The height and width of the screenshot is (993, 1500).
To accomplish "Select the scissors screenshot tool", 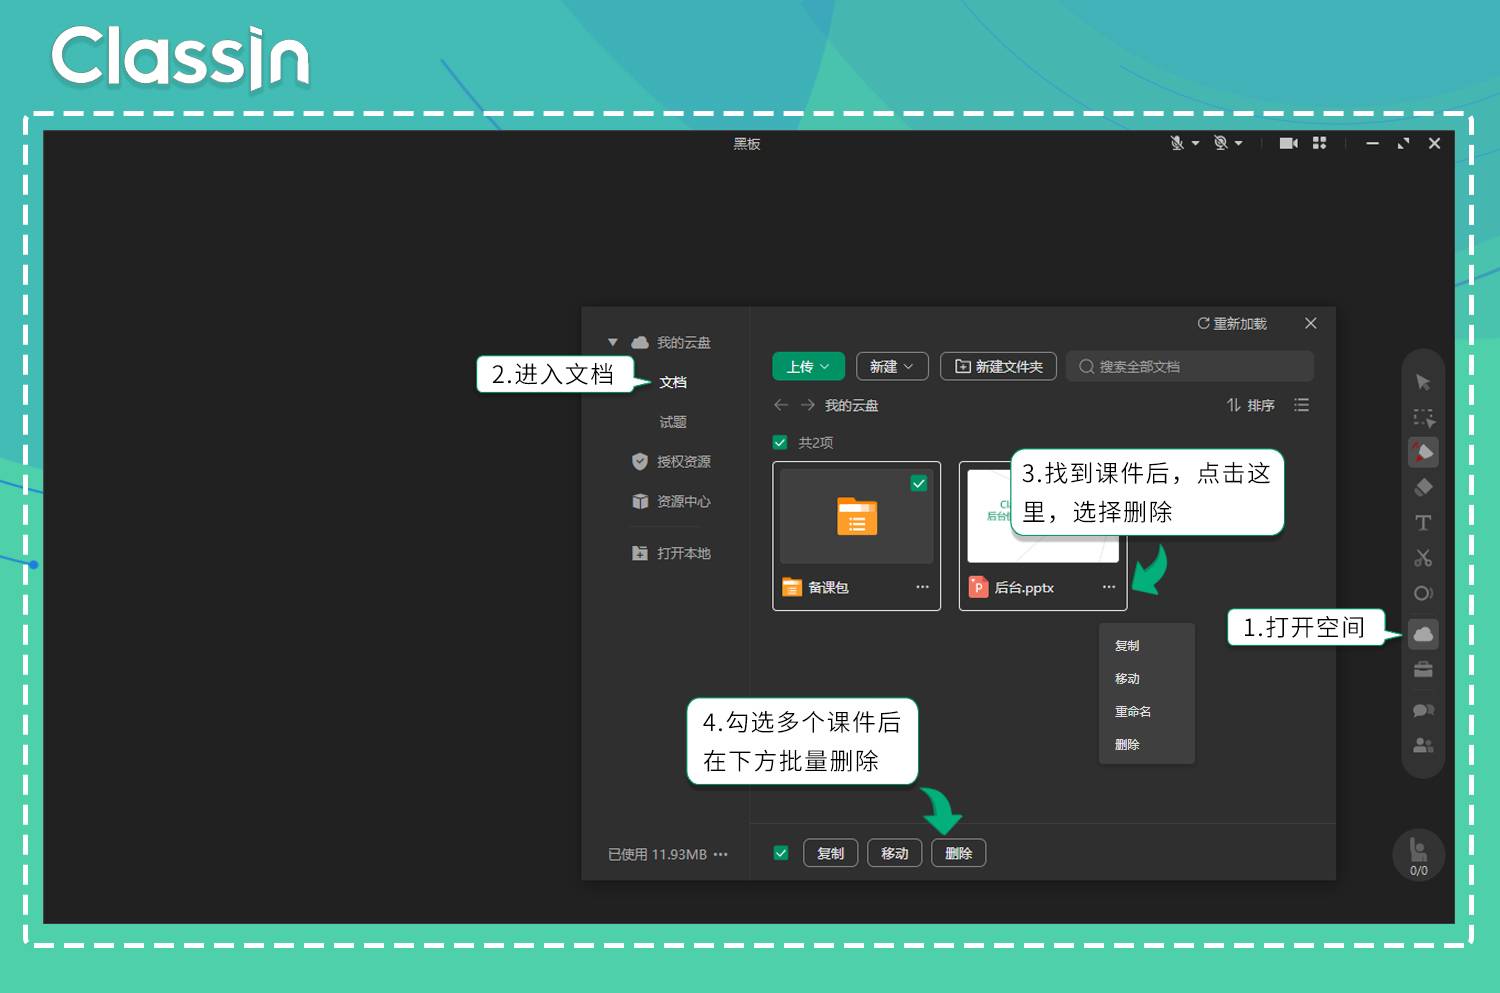I will pos(1423,558).
